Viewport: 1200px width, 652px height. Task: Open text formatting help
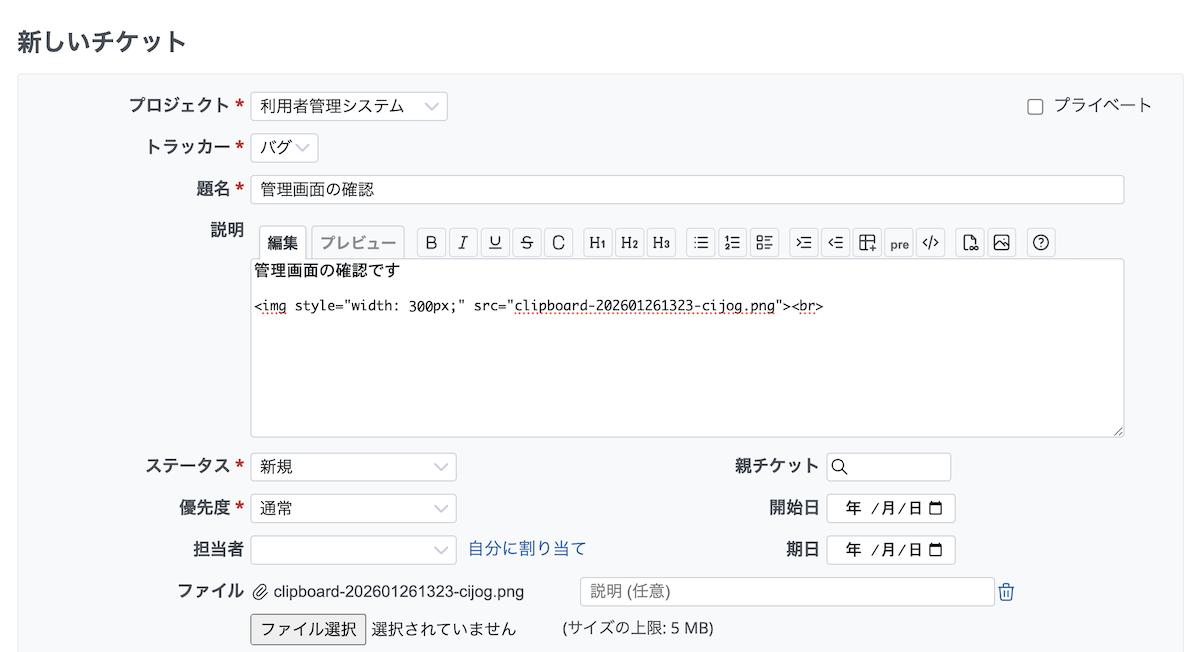(x=1041, y=242)
